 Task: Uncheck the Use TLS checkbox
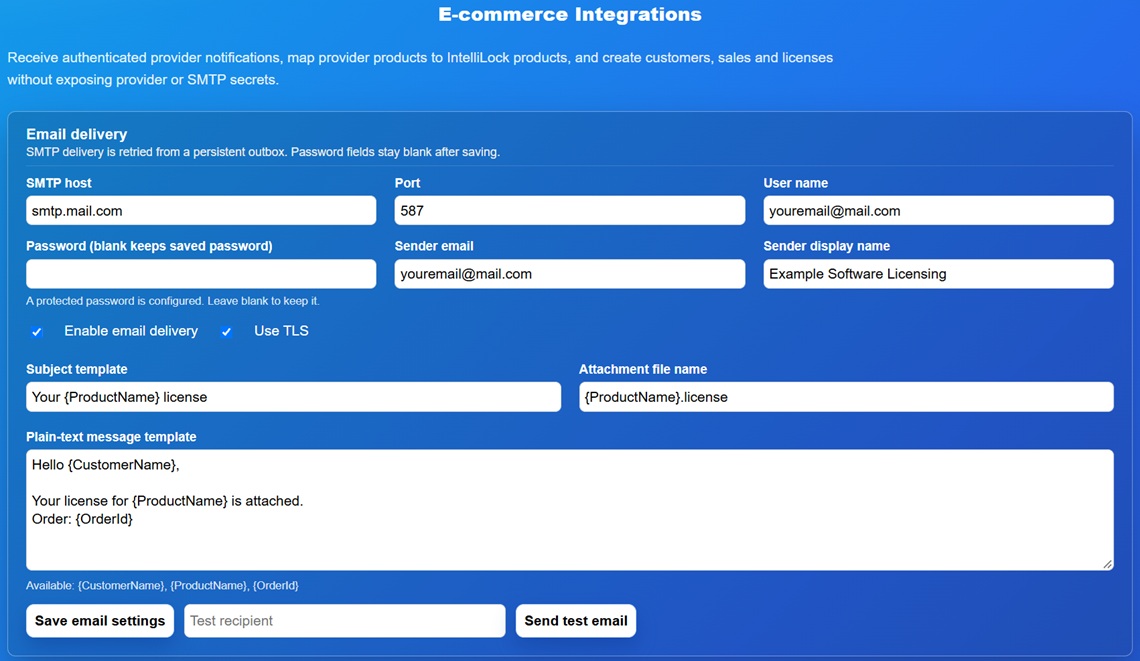click(226, 332)
